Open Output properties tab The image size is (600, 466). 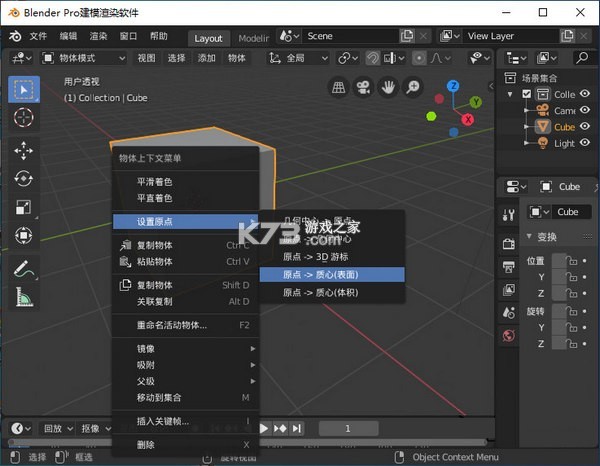pyautogui.click(x=508, y=267)
